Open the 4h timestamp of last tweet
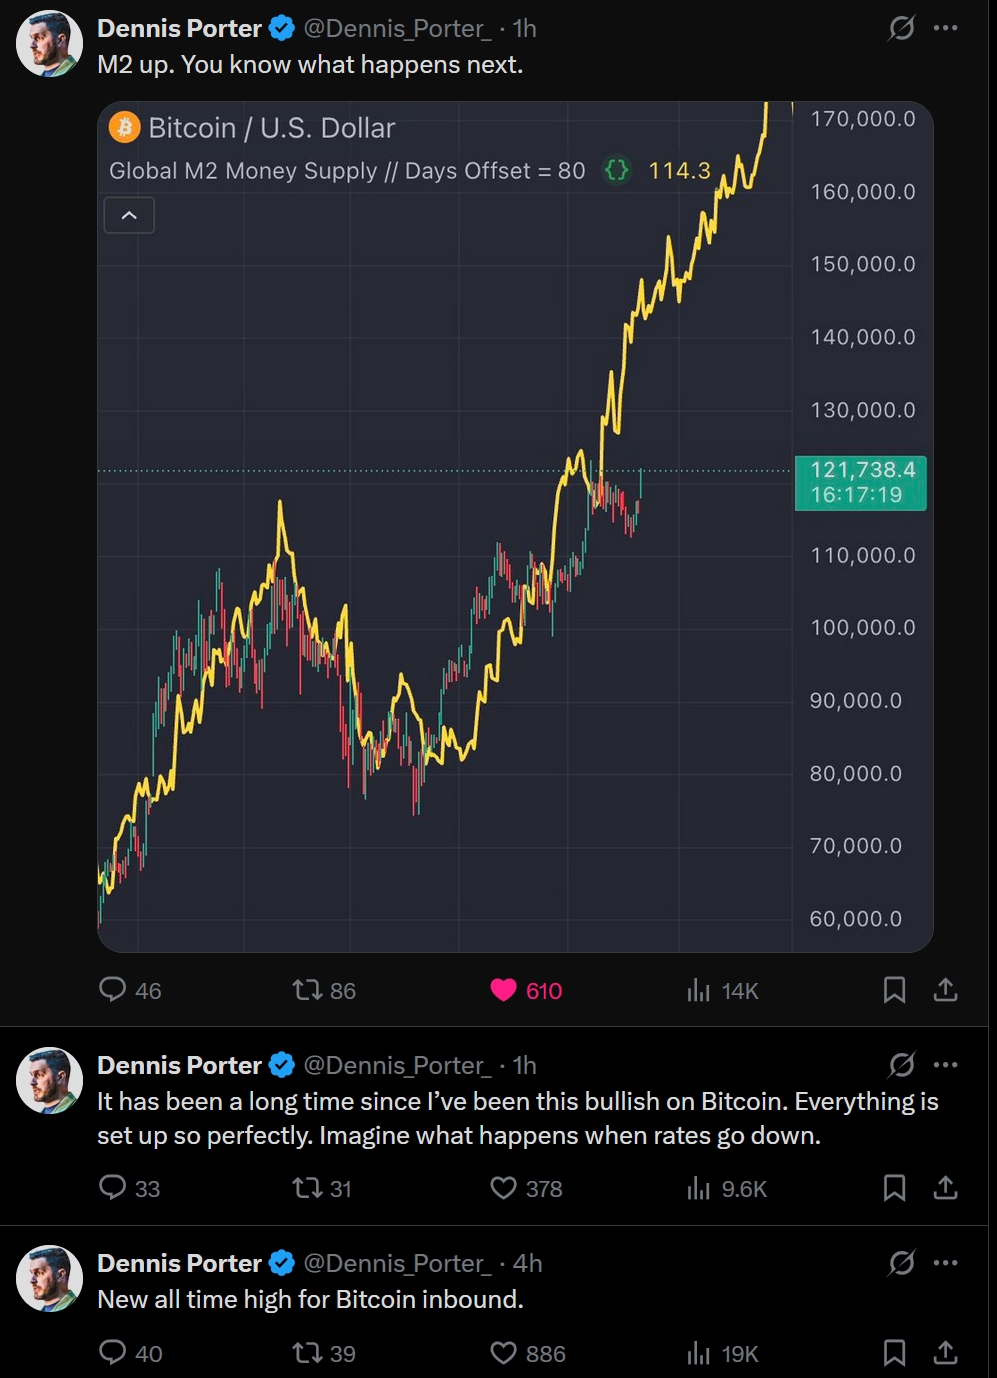The width and height of the screenshot is (997, 1378). coord(527,1263)
